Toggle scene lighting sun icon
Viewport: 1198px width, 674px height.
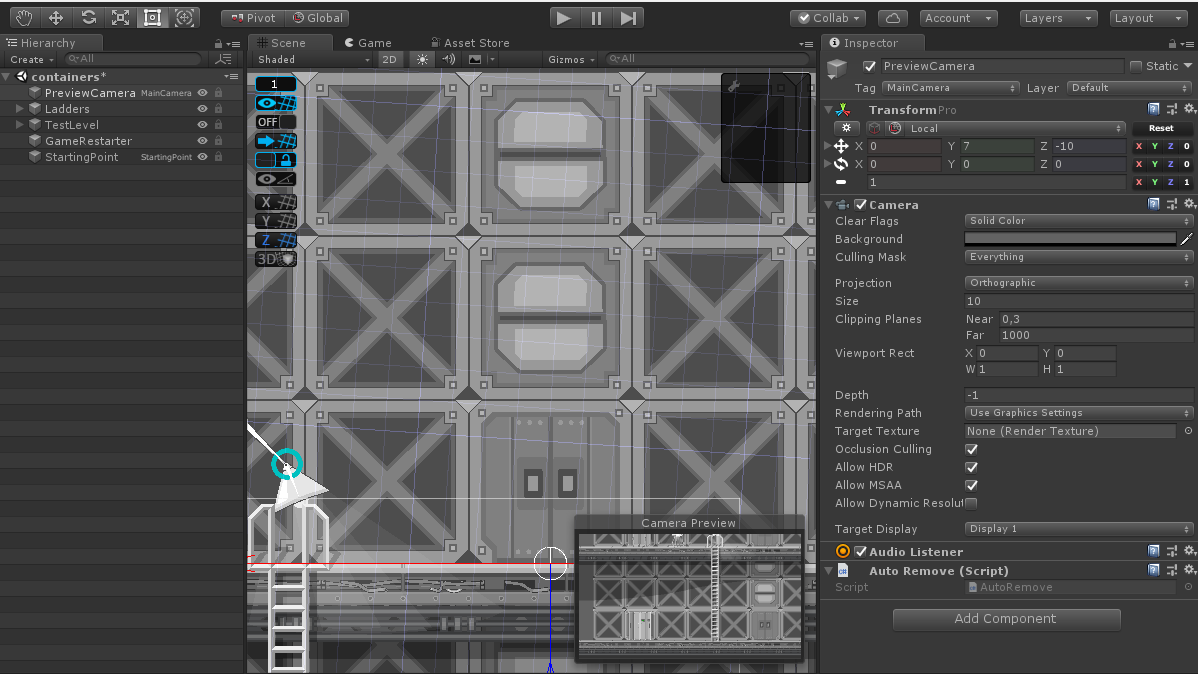click(x=423, y=60)
